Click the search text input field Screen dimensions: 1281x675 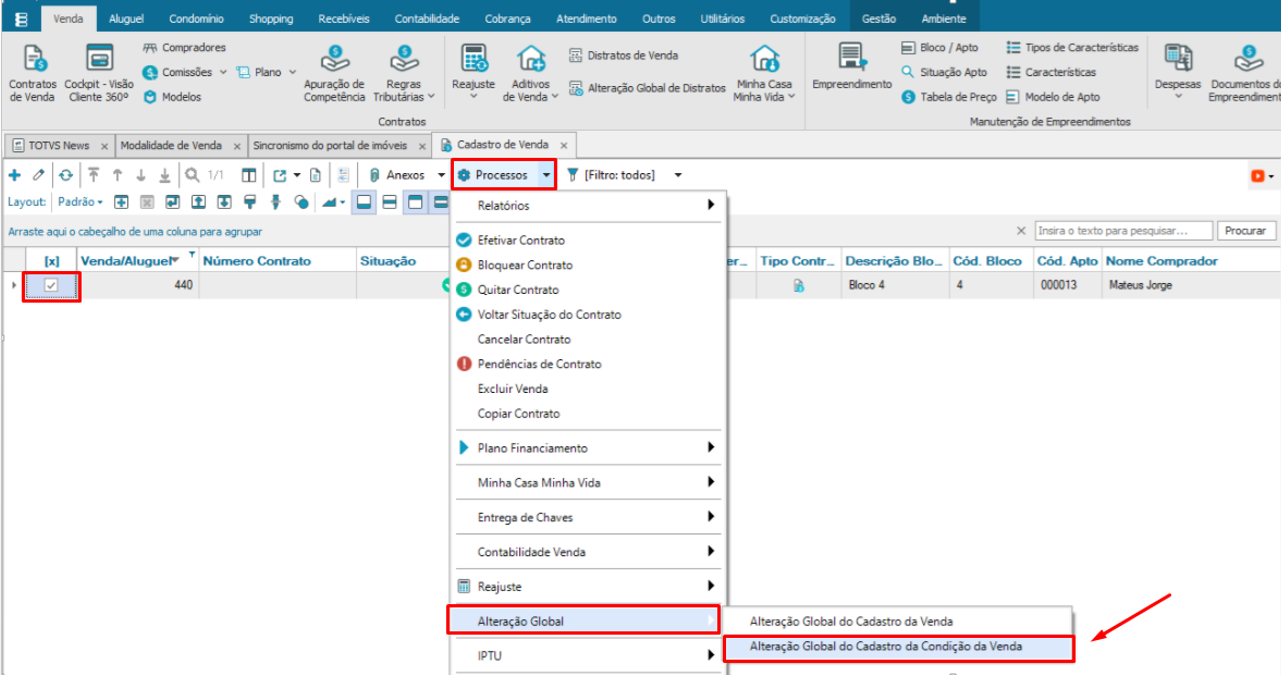click(x=1124, y=231)
